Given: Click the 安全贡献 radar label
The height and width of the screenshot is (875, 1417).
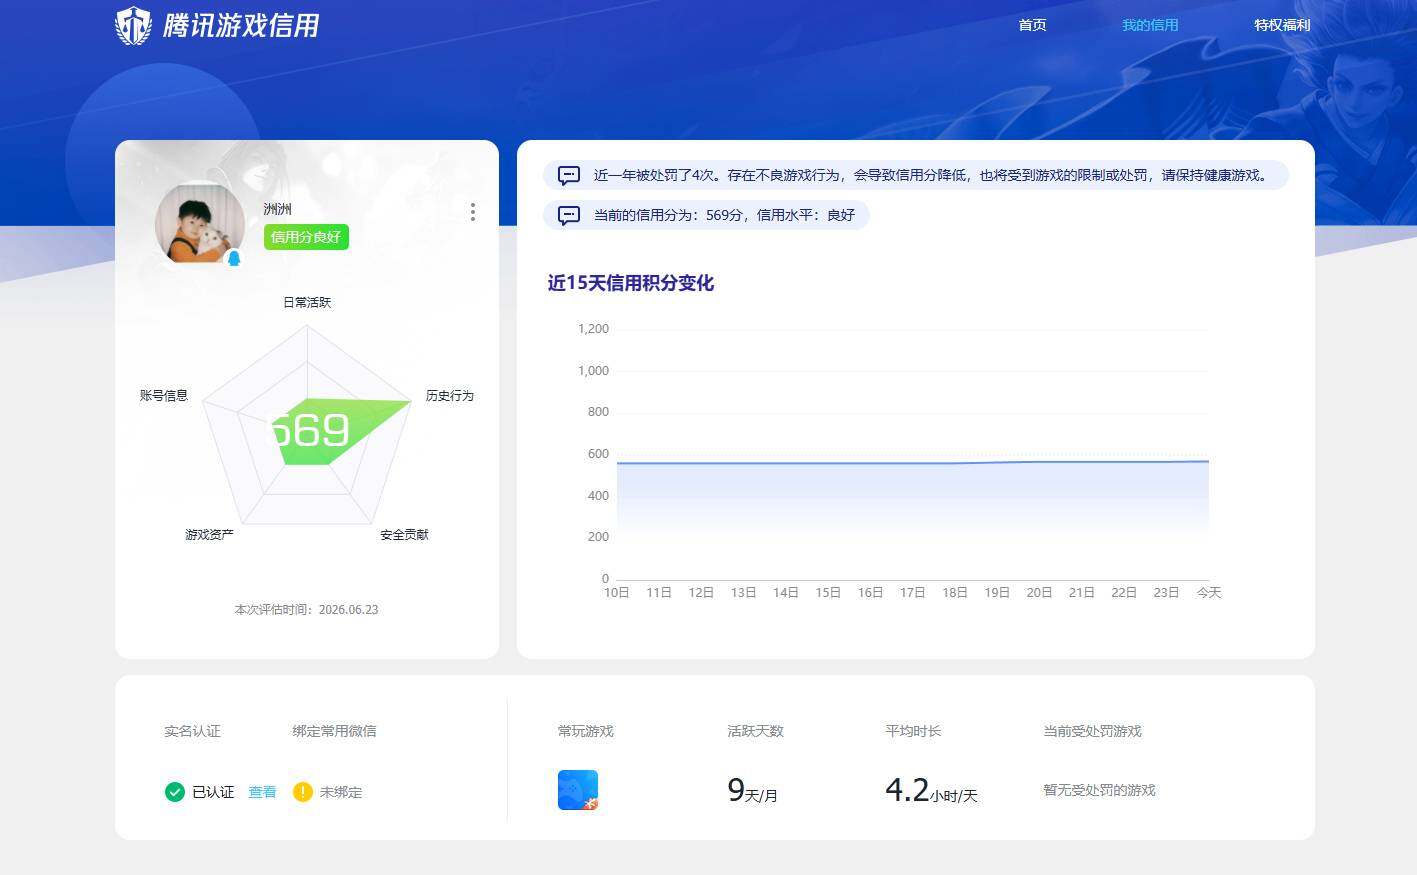Looking at the screenshot, I should click(404, 535).
